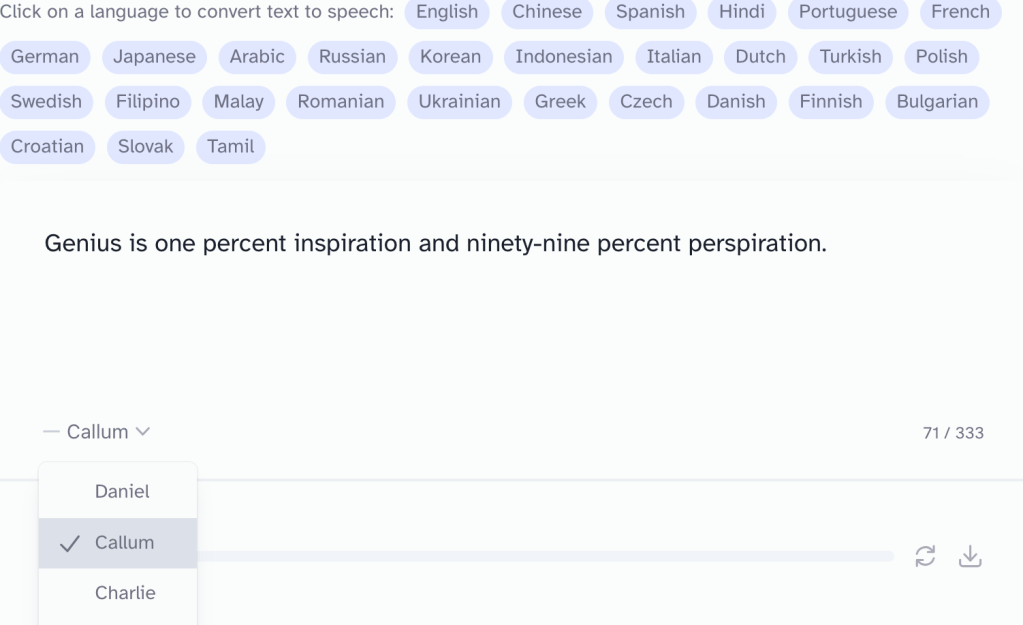Click the Korean language chip
1023x625 pixels.
[450, 57]
